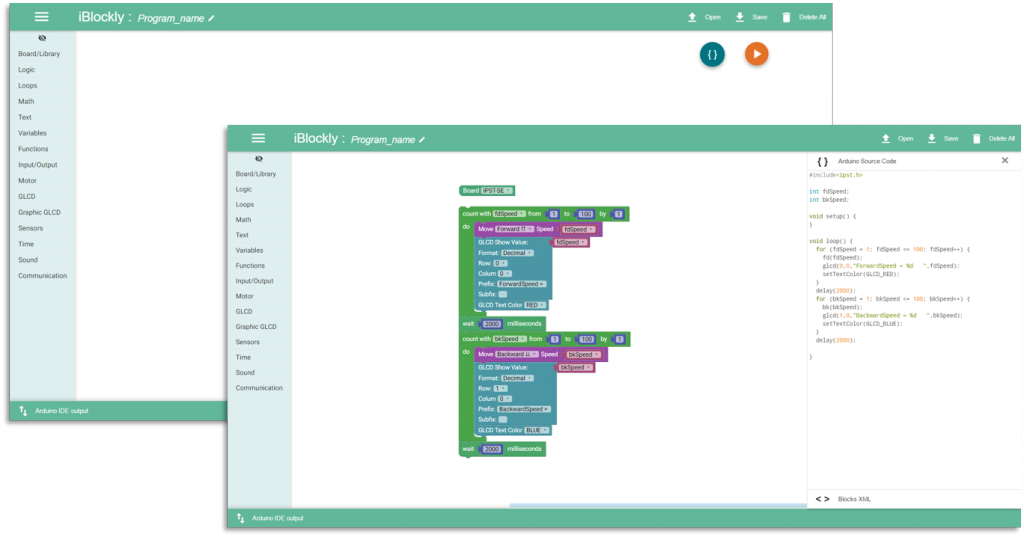
Task: Click Open upload icon in front window
Action: click(x=886, y=138)
